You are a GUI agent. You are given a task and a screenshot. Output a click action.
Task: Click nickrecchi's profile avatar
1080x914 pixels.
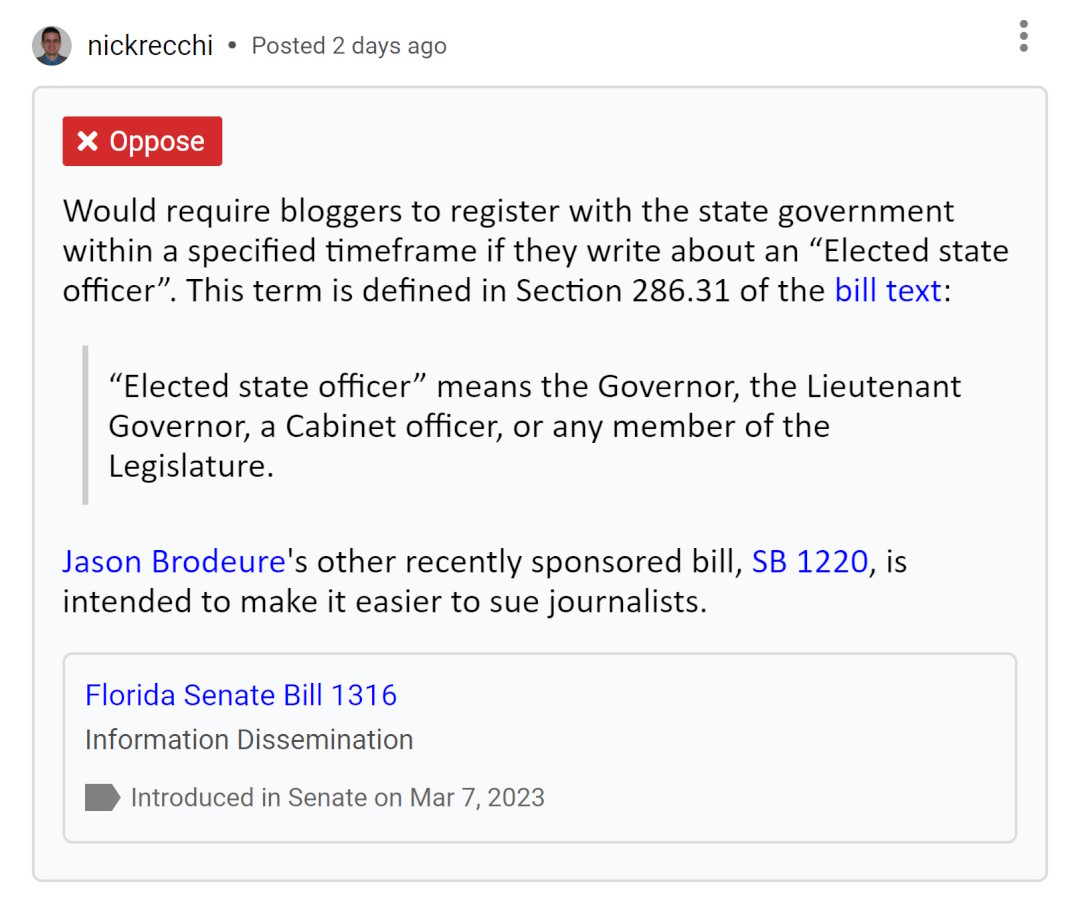(x=51, y=46)
